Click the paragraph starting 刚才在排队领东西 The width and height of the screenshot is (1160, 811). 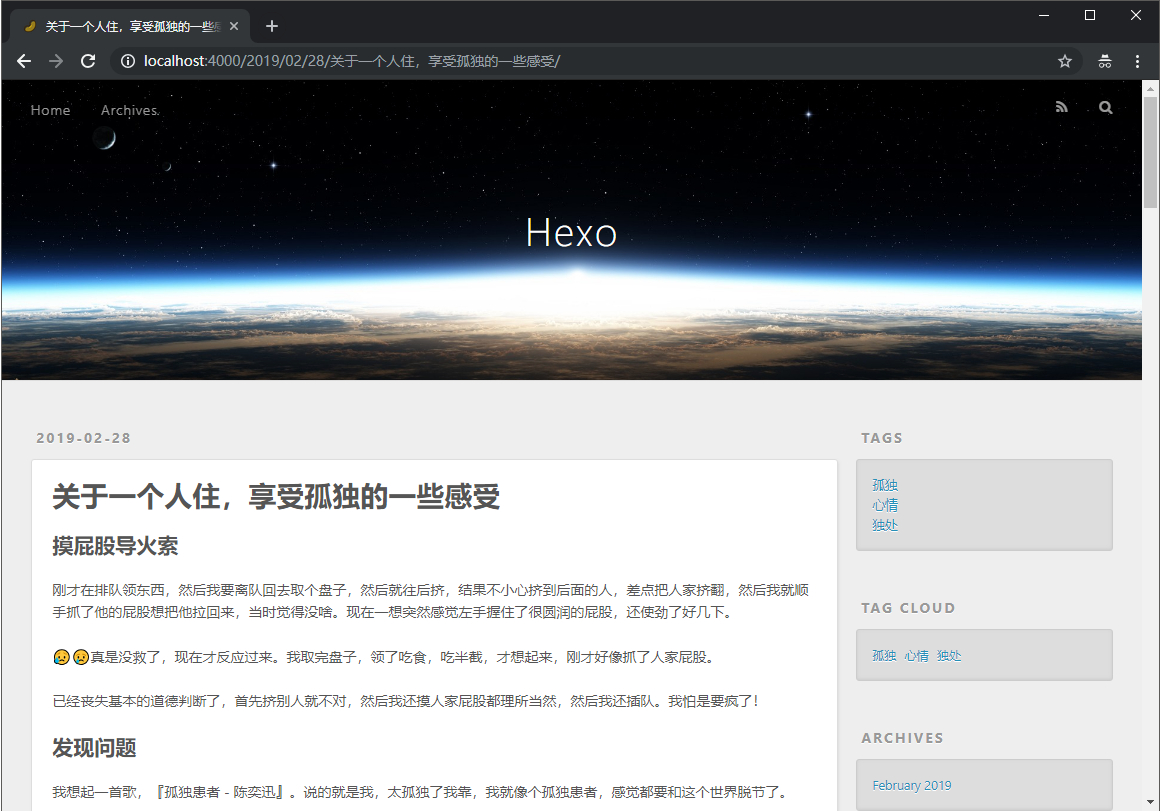point(431,601)
